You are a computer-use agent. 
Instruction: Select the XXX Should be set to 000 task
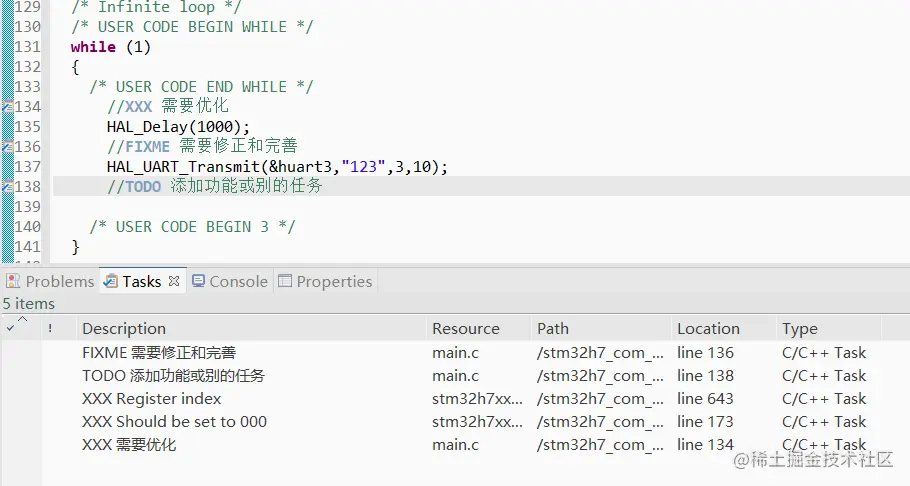pyautogui.click(x=455, y=422)
